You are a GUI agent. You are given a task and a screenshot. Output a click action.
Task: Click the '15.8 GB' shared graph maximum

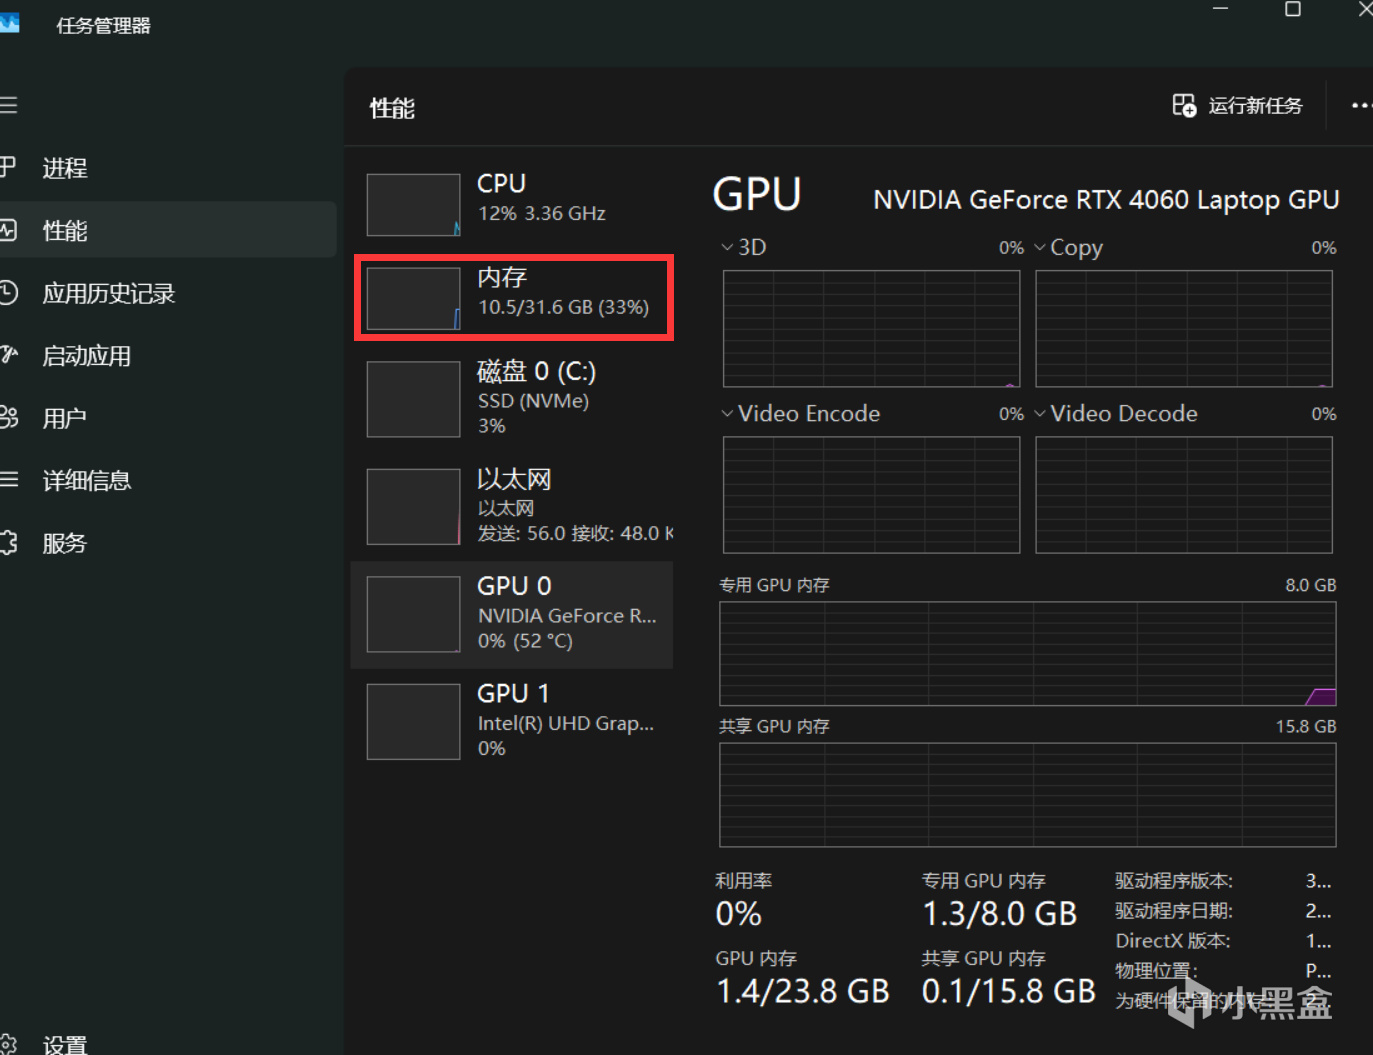tap(1306, 726)
